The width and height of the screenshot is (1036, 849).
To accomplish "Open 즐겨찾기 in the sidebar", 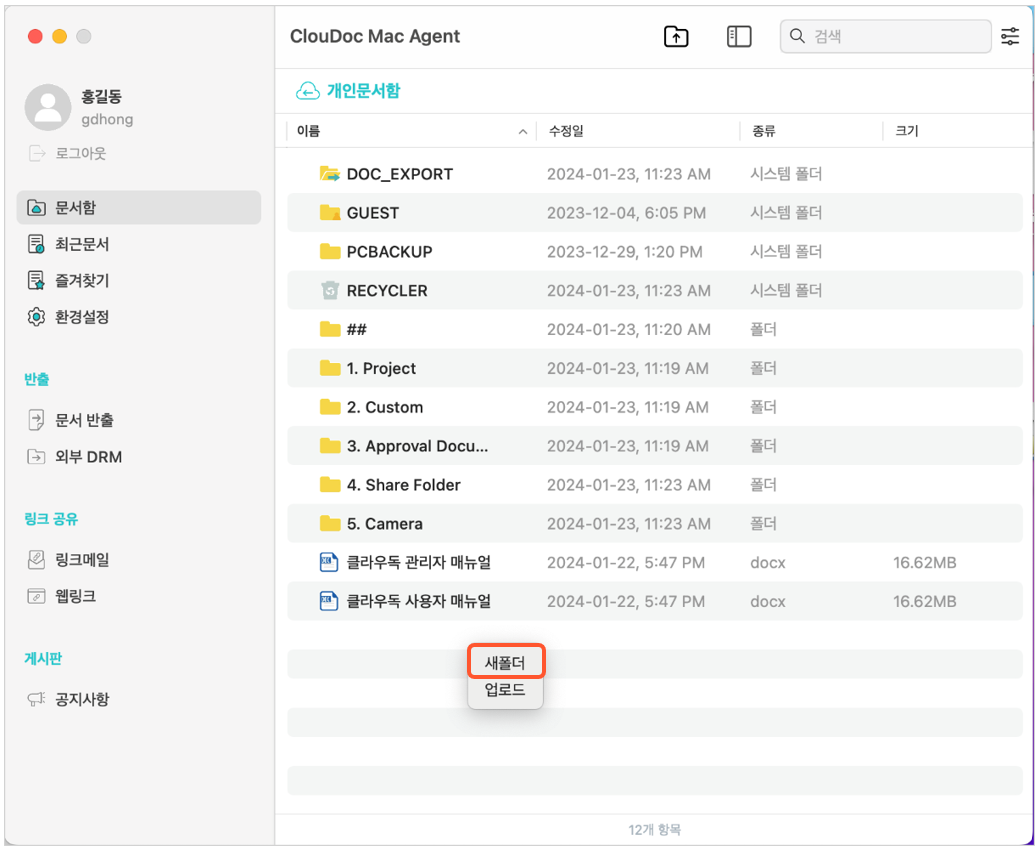I will coord(82,280).
